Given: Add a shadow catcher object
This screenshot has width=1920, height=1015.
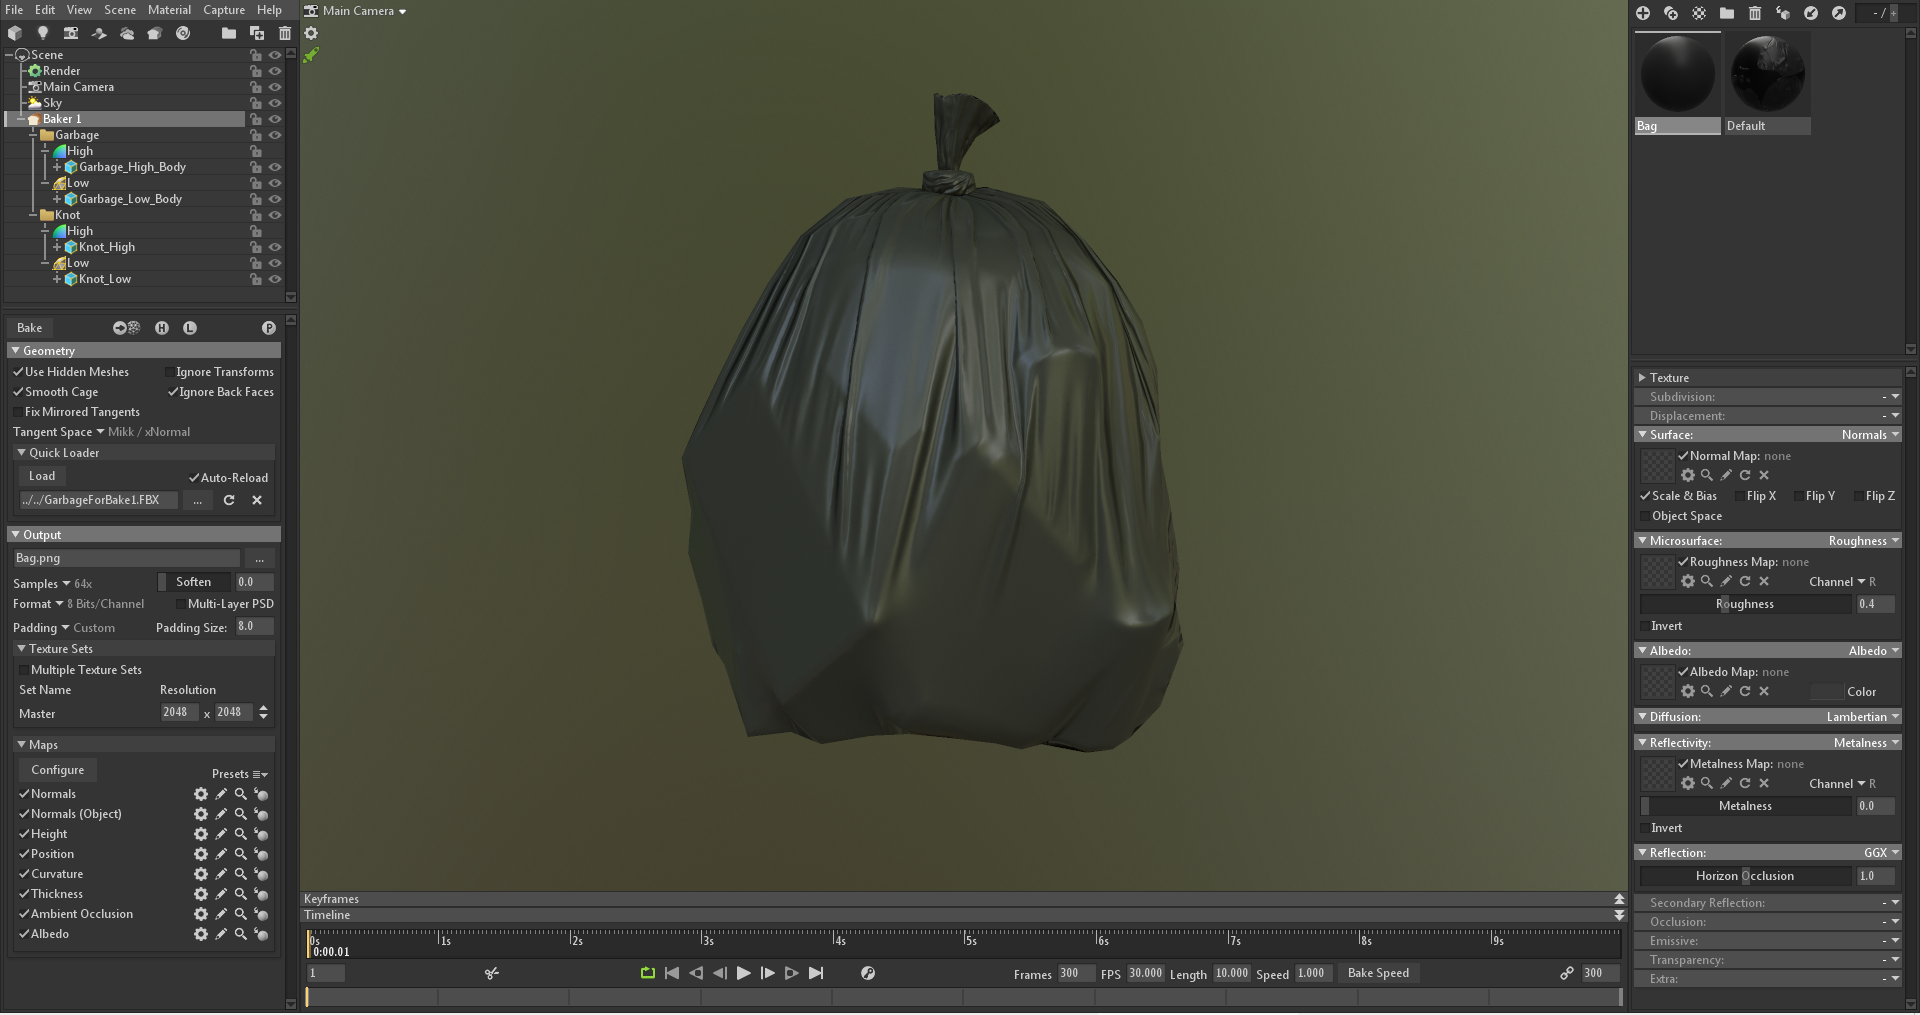Looking at the screenshot, I should 99,33.
